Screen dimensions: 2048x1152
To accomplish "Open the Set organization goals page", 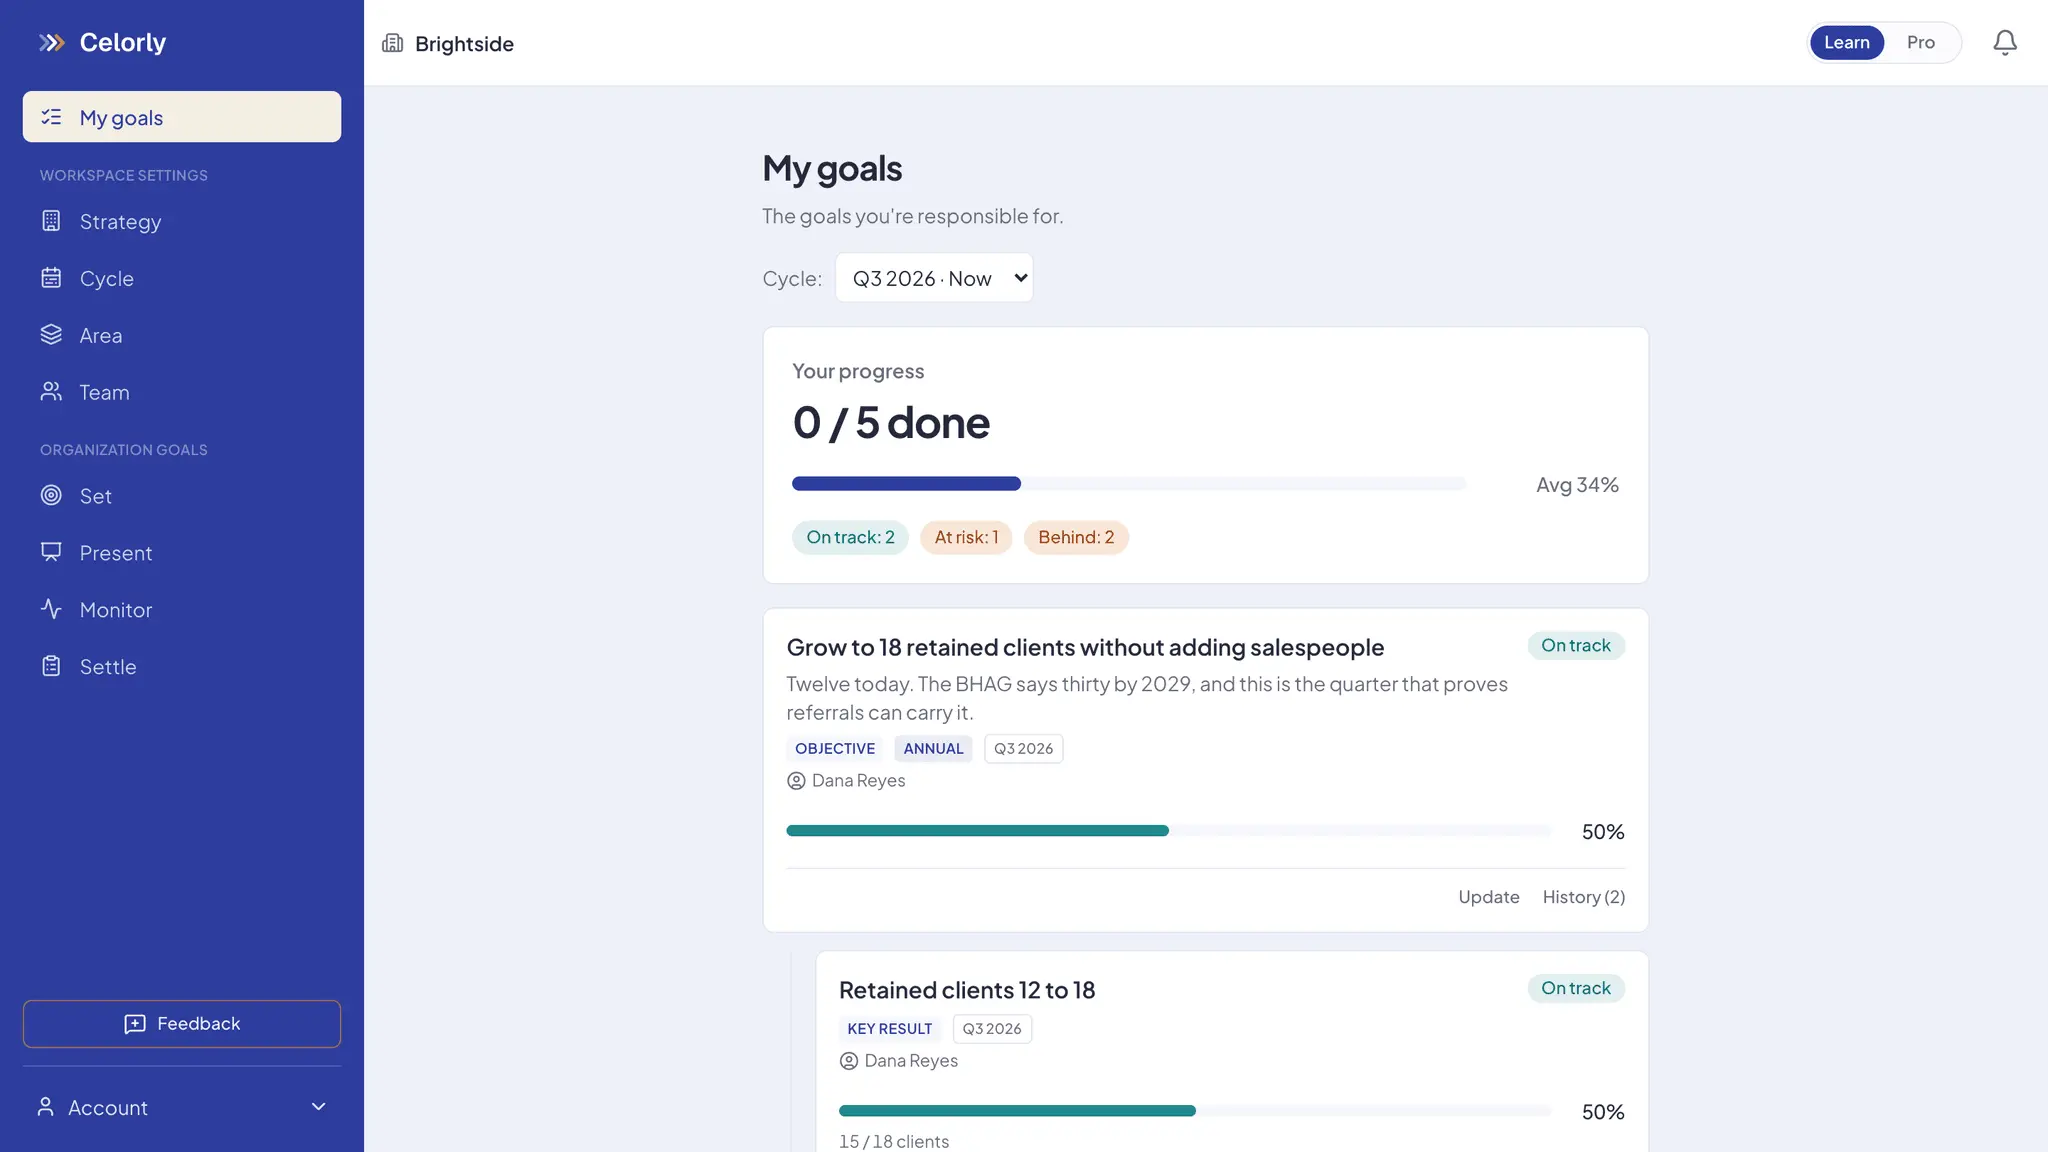I will 182,495.
